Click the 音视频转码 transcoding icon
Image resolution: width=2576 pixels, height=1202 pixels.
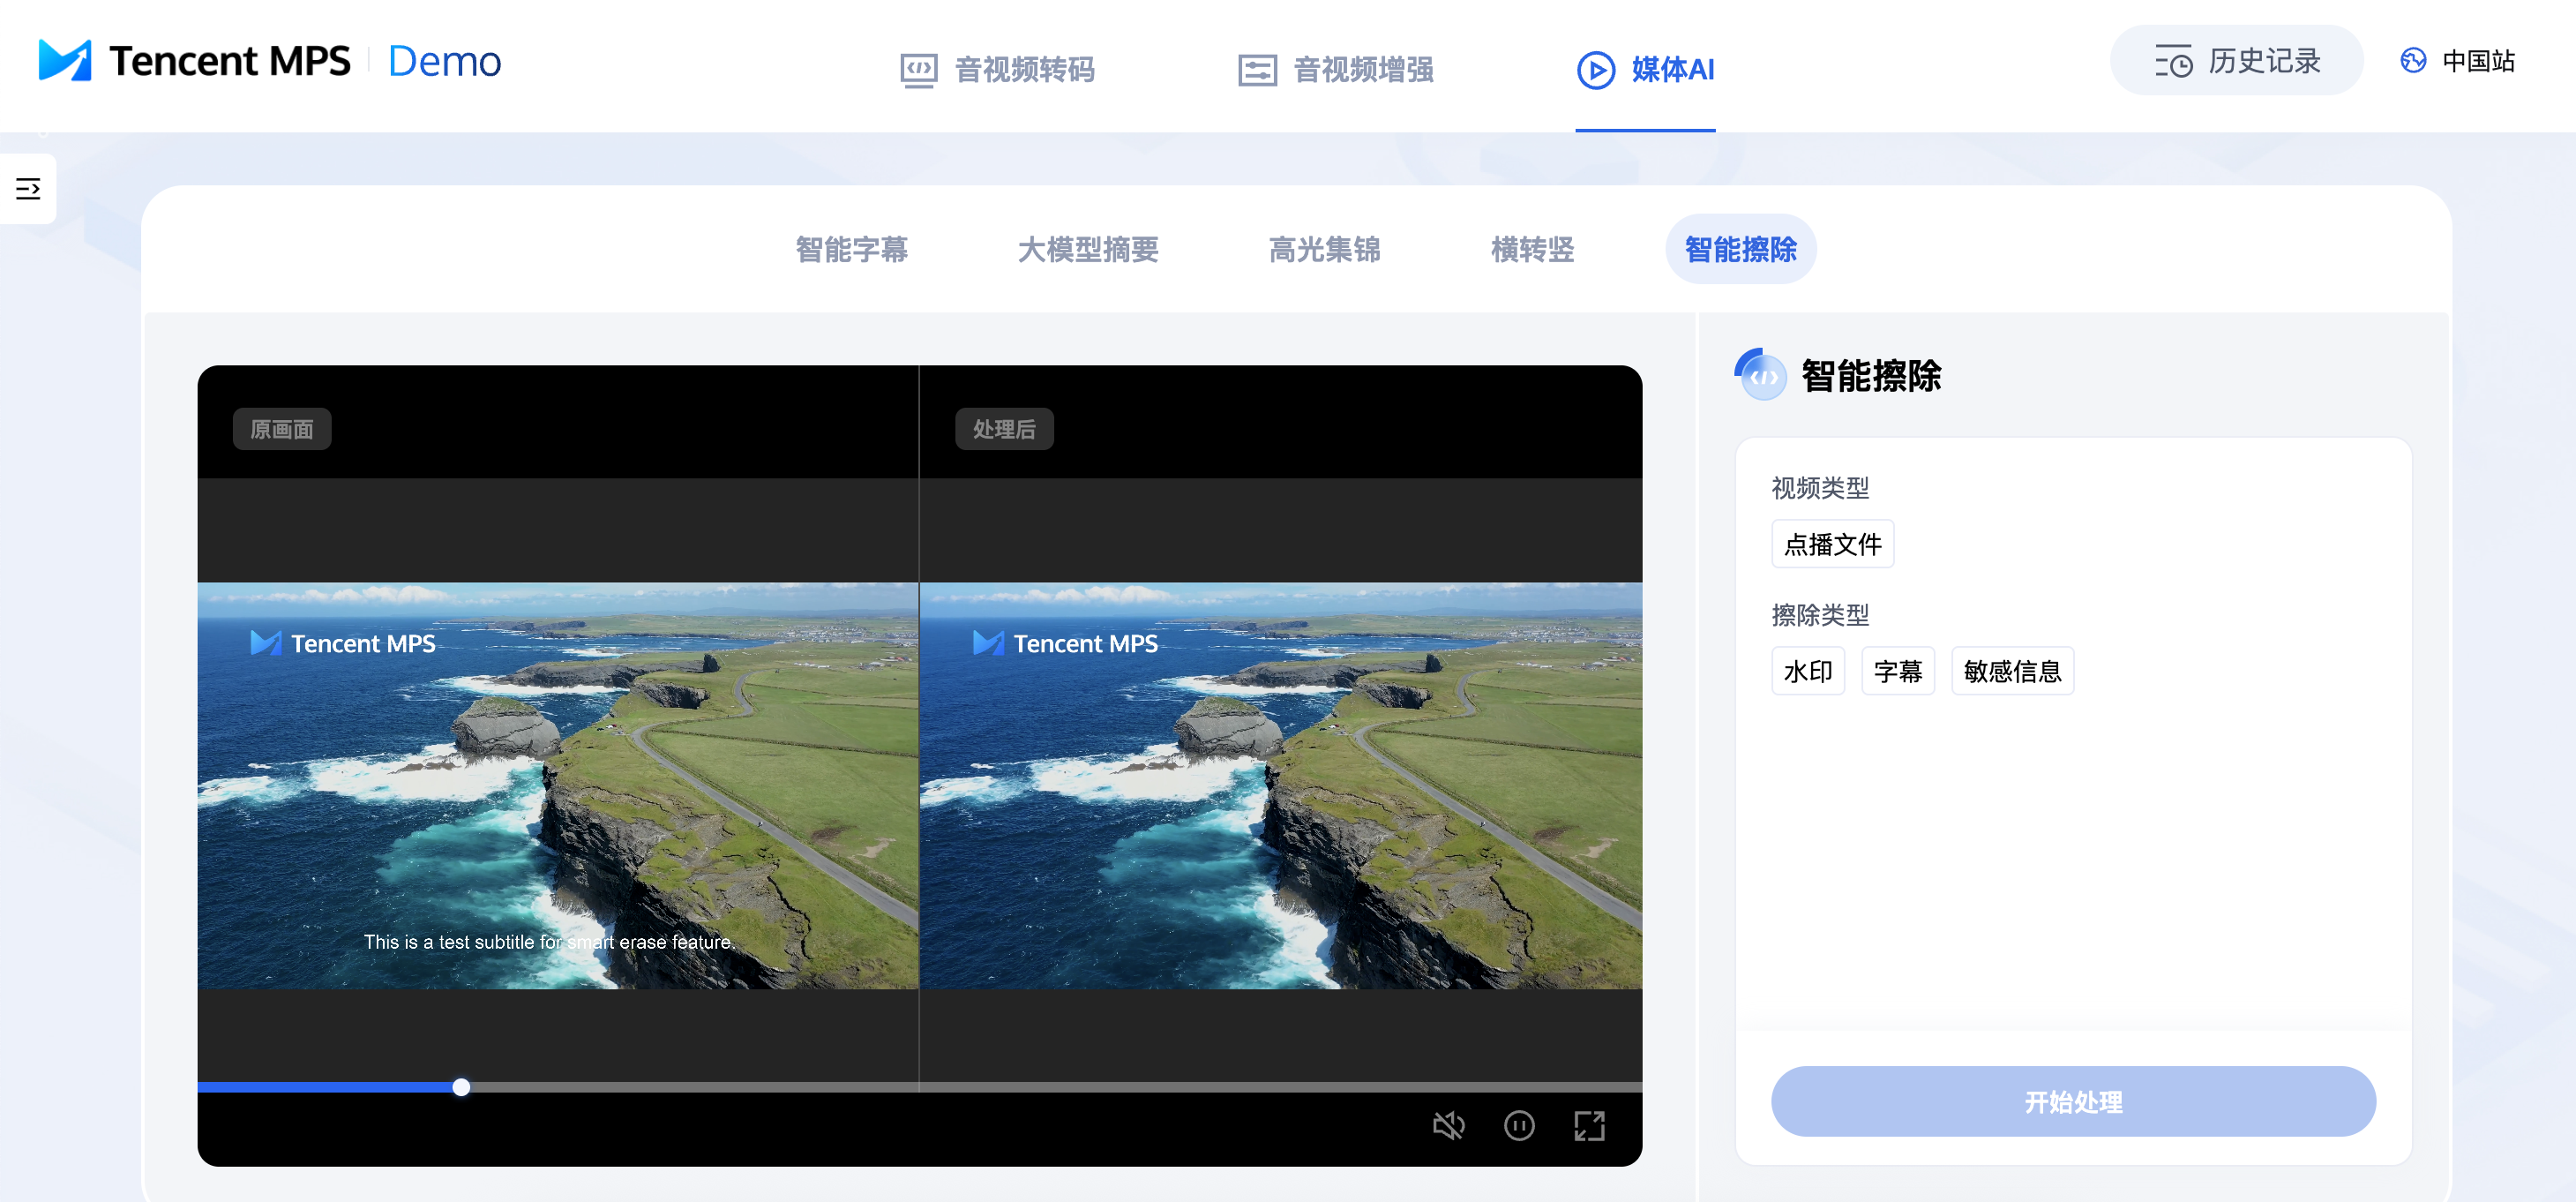[x=918, y=70]
